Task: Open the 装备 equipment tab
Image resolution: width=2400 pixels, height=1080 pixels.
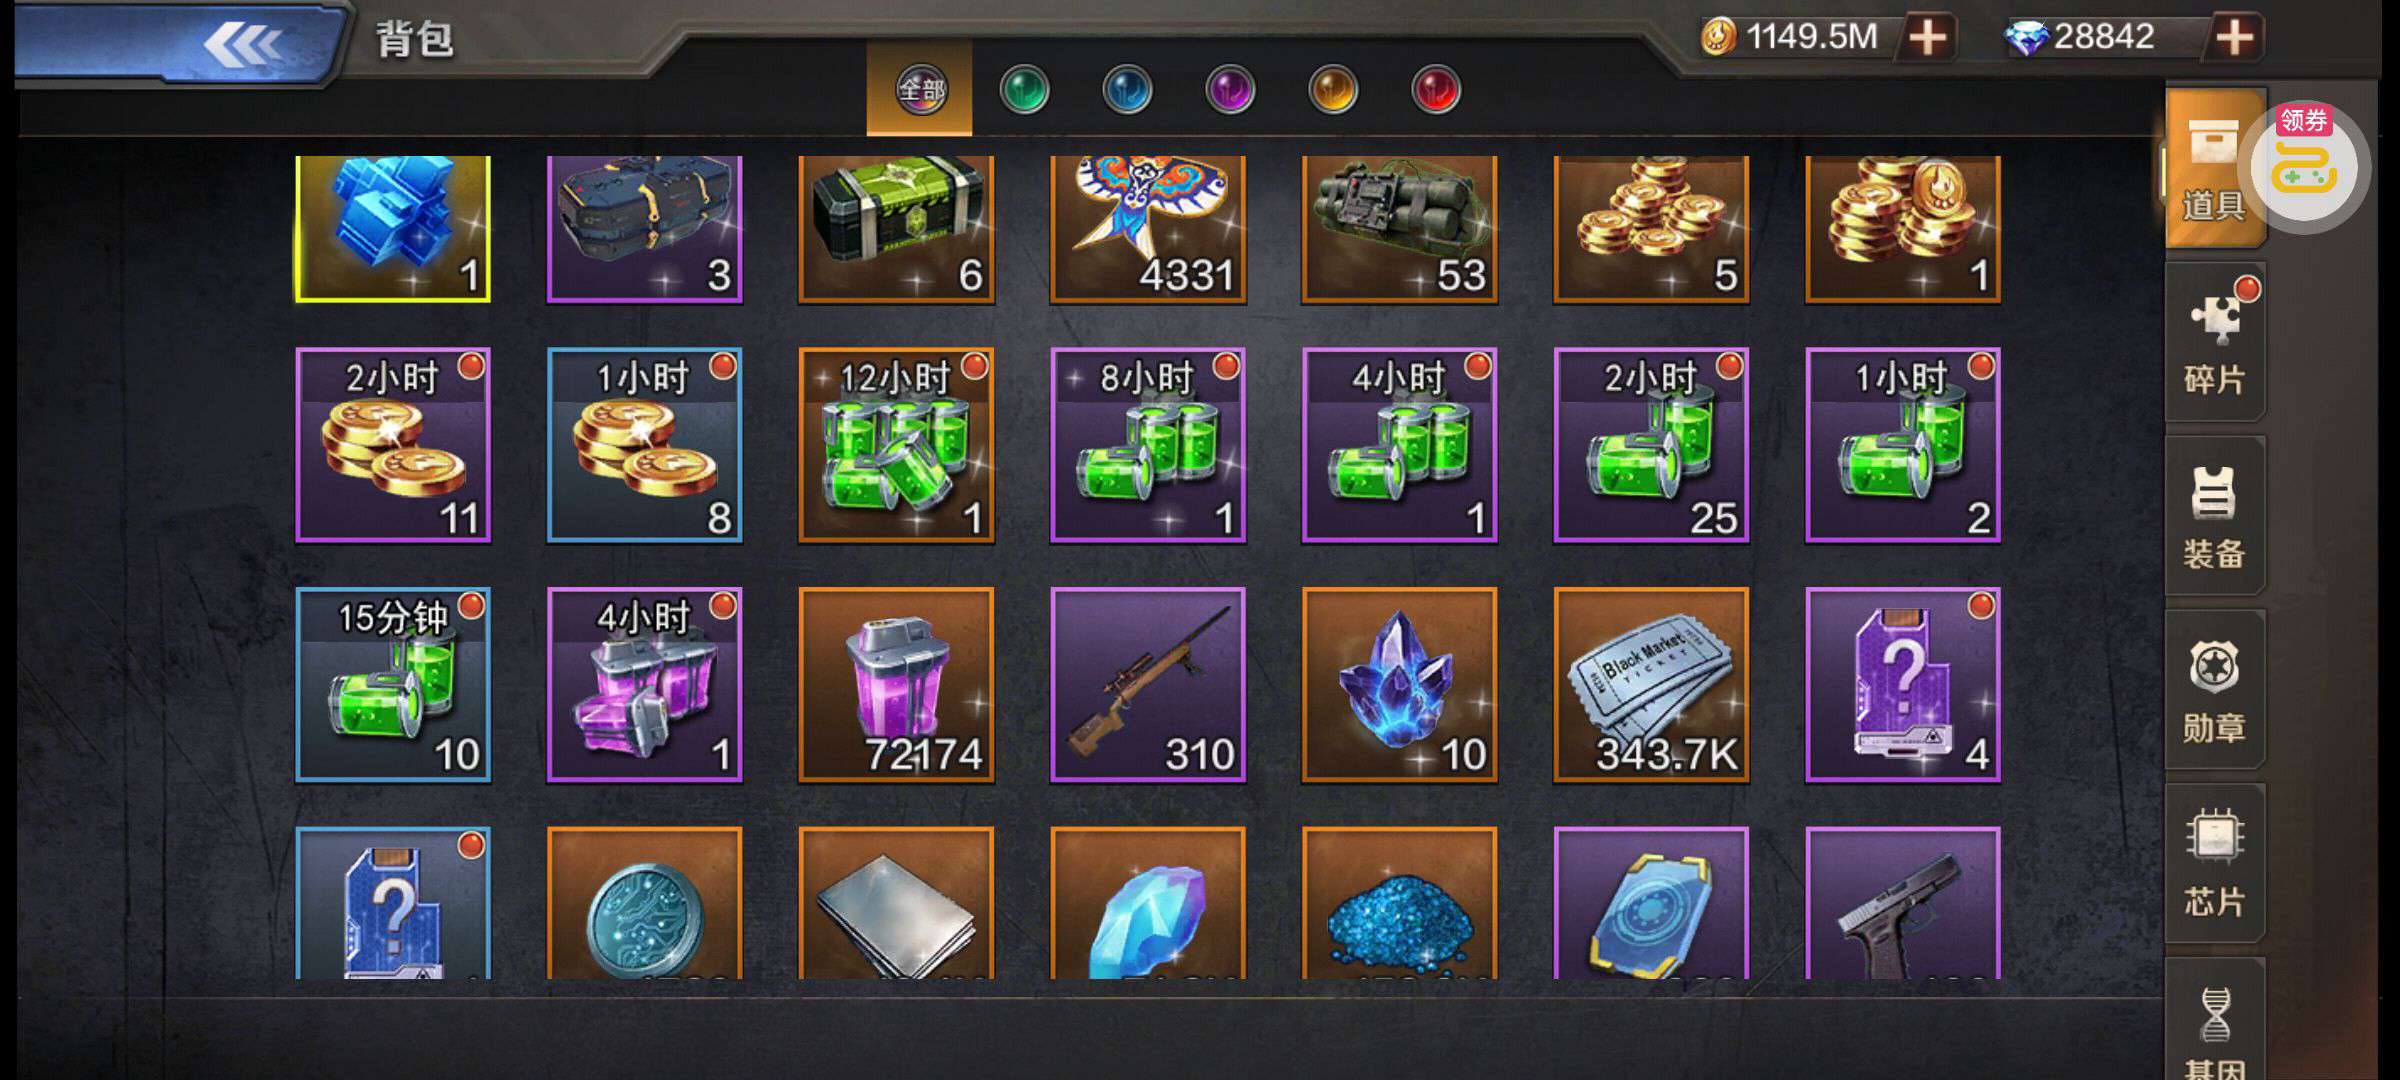Action: click(2214, 516)
